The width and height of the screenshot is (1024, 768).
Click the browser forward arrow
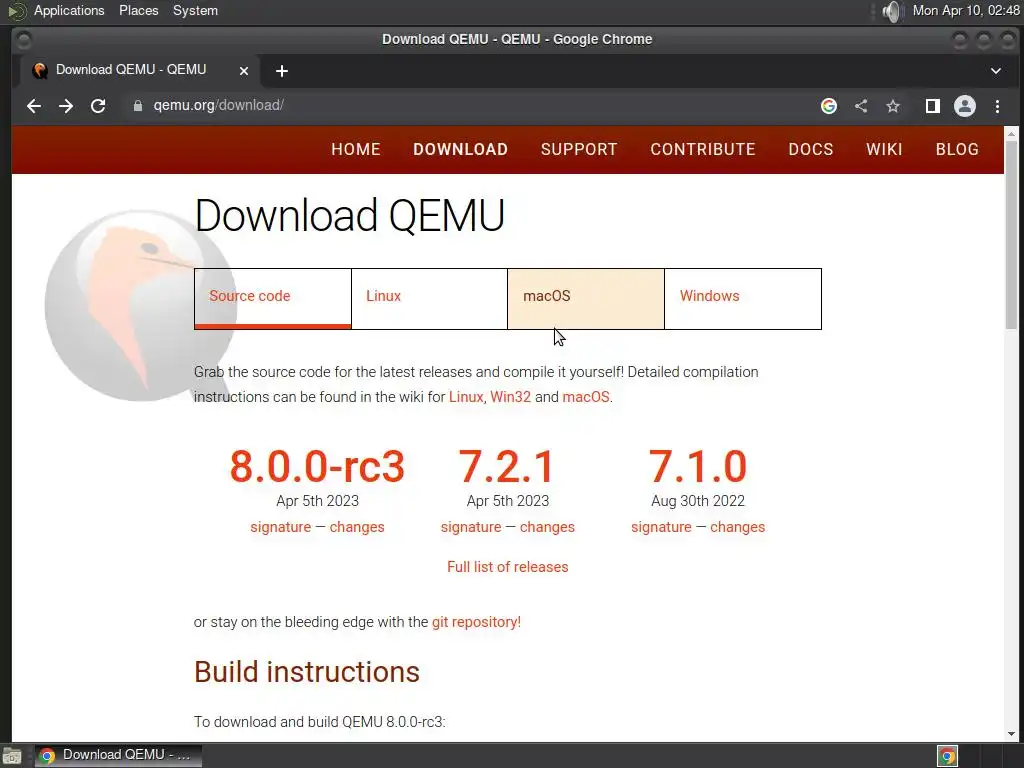(66, 106)
